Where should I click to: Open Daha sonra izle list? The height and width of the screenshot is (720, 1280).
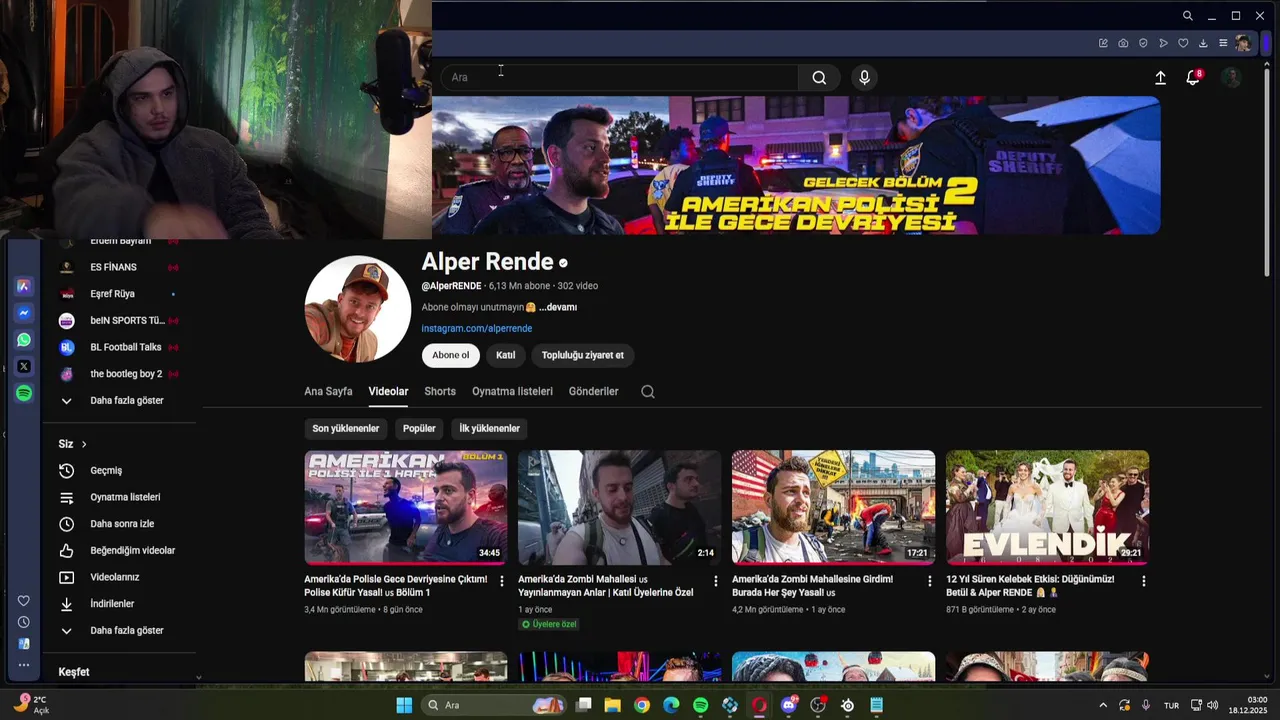pos(122,524)
